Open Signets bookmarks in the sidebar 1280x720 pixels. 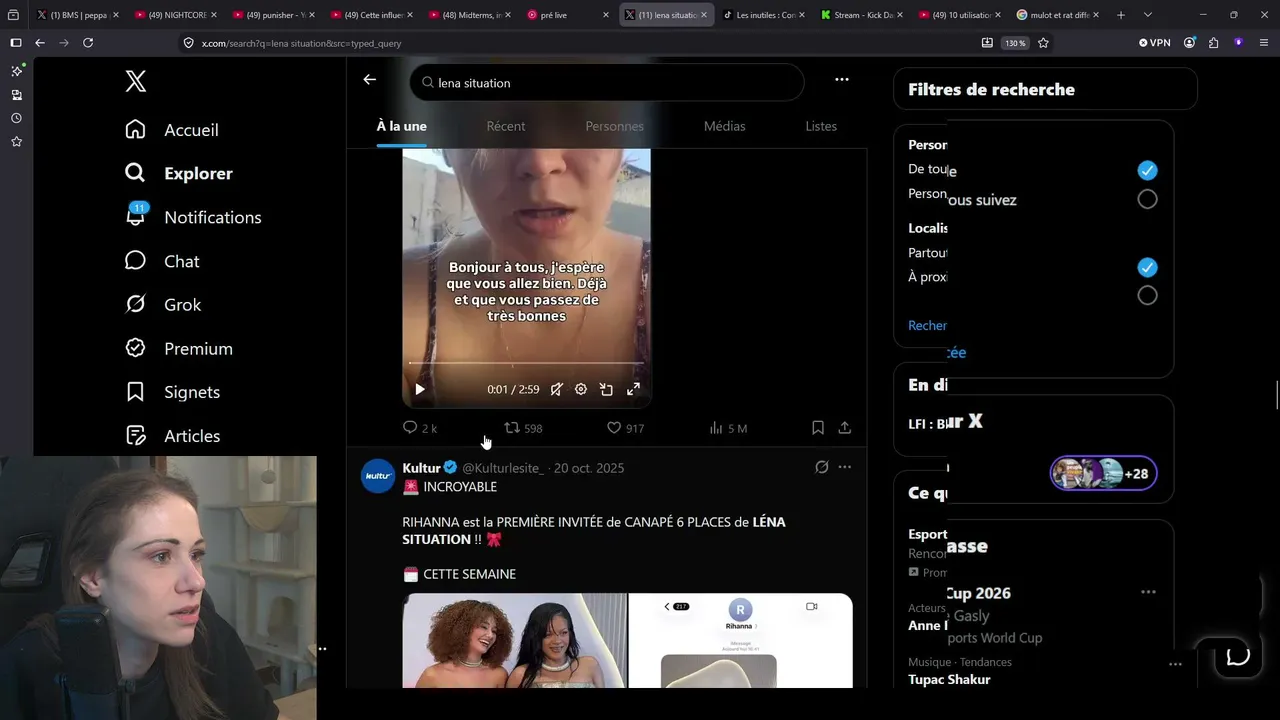point(172,392)
